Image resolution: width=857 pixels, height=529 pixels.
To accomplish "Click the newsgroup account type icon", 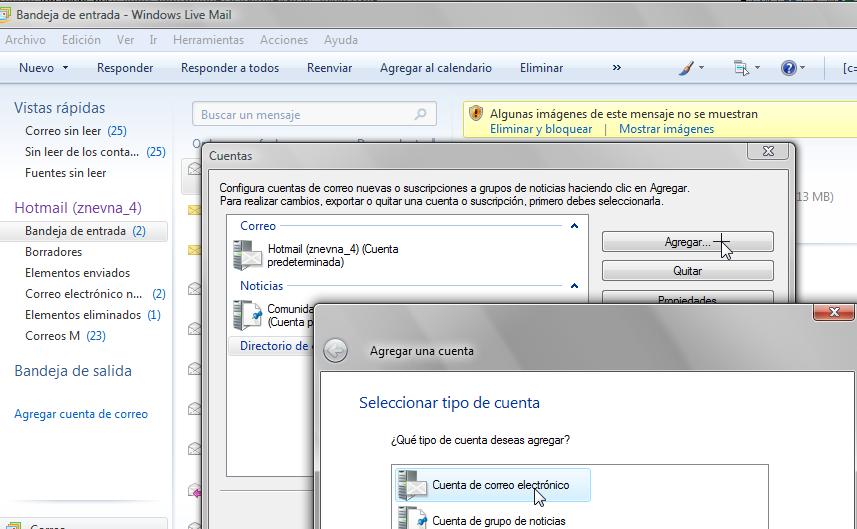I will [412, 518].
